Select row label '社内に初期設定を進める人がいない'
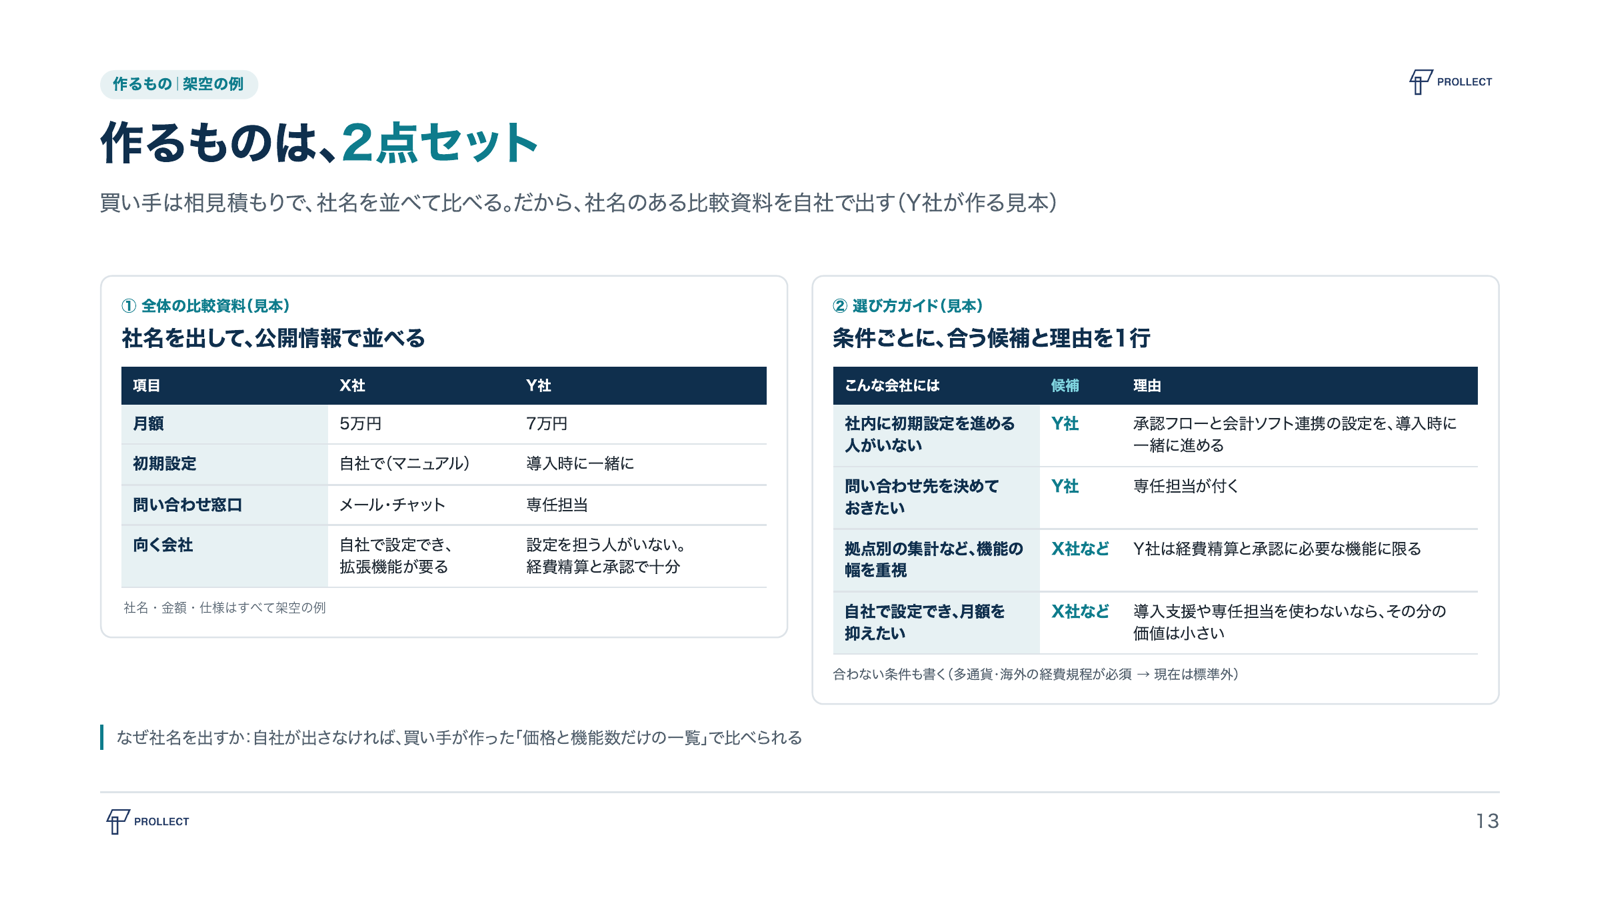 coord(930,435)
